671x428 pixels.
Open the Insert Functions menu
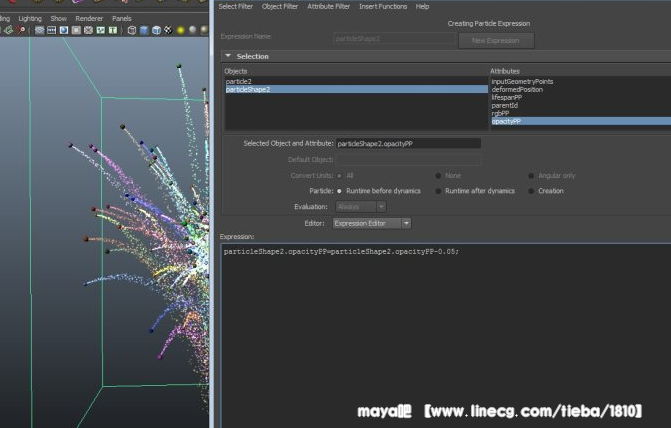(383, 6)
